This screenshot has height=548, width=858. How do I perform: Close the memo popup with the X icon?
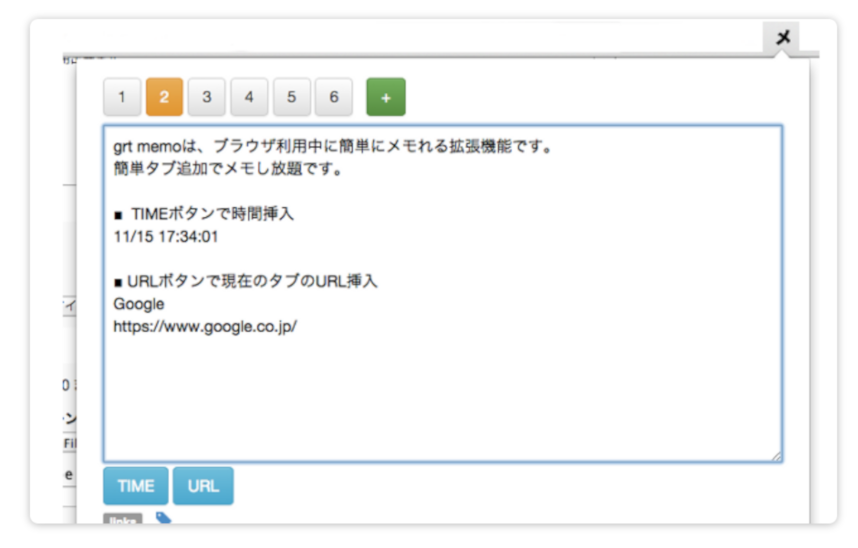[x=783, y=37]
